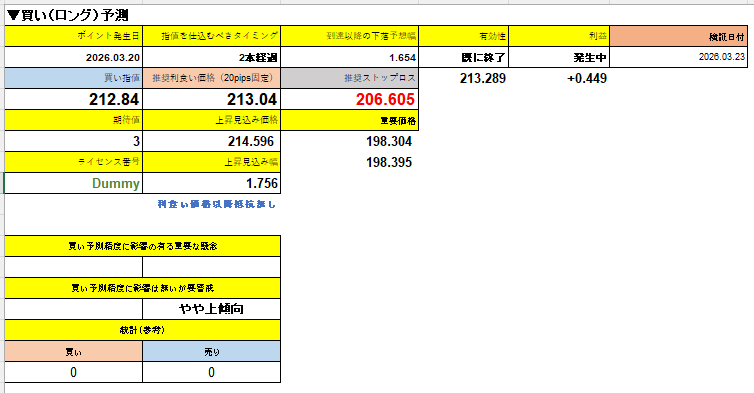Select the 既に終了 status cell

(x=464, y=57)
